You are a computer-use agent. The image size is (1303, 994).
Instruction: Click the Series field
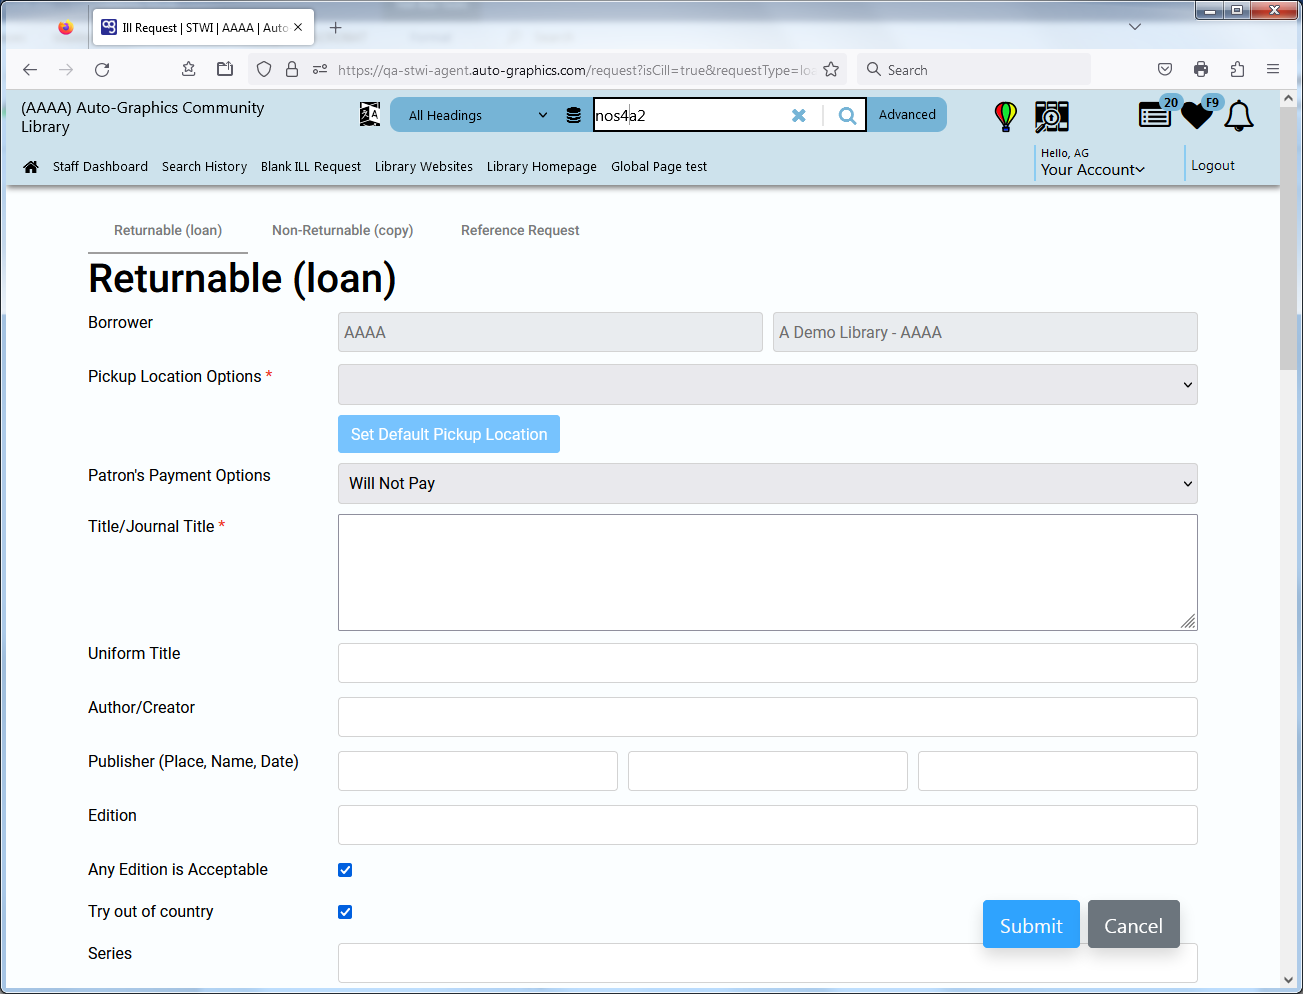coord(768,963)
